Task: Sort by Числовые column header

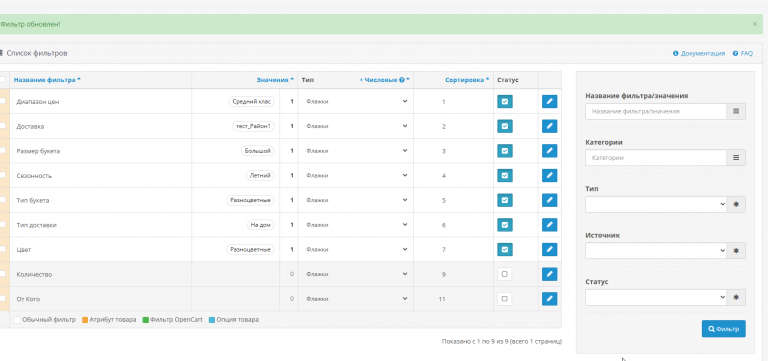Action: 384,80
